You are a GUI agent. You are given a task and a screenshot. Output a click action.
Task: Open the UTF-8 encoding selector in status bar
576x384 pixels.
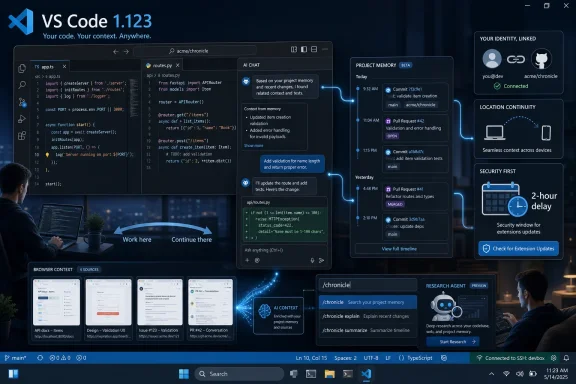(x=371, y=358)
